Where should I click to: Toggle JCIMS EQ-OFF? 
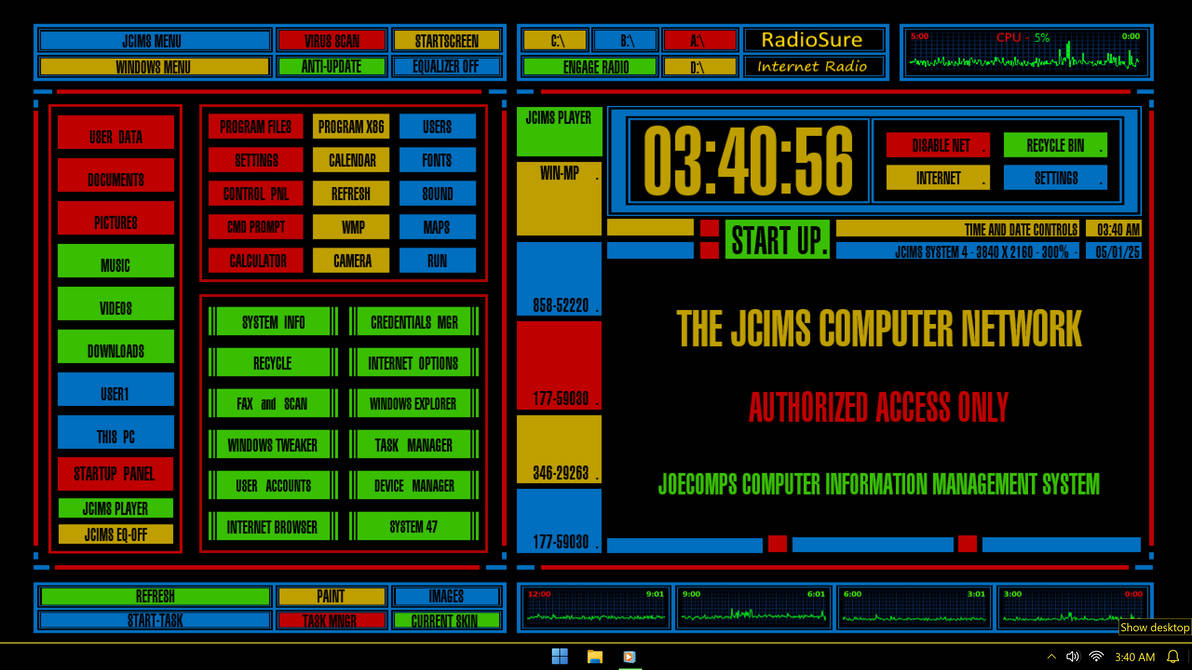(x=116, y=534)
